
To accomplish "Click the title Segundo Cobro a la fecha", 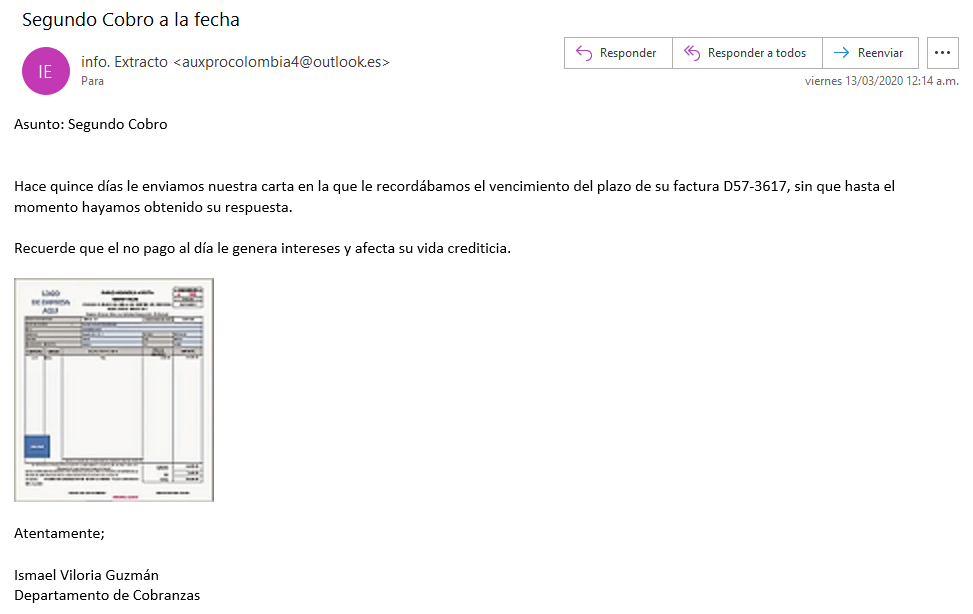I will (131, 20).
